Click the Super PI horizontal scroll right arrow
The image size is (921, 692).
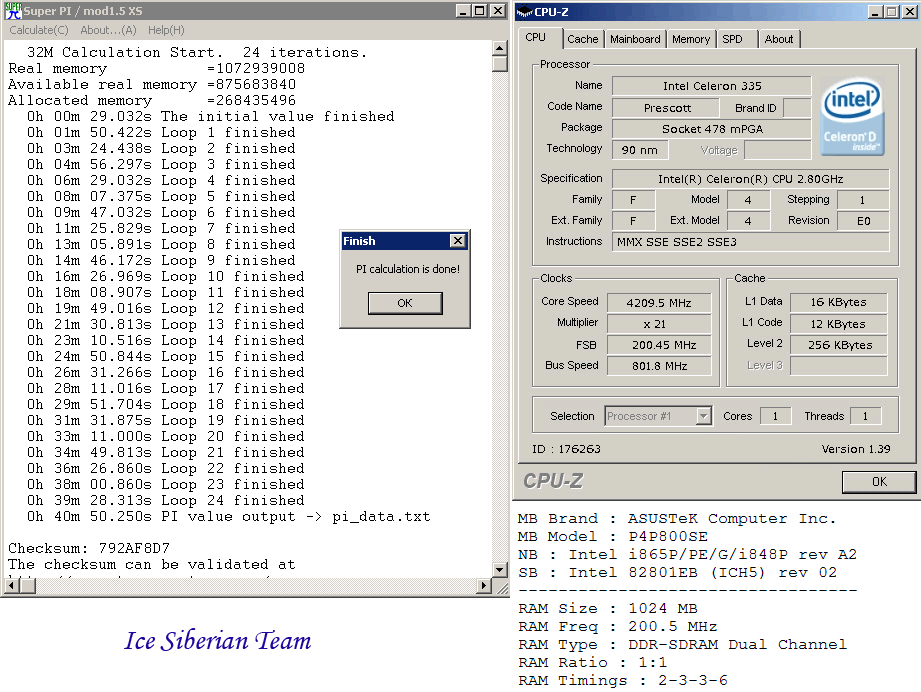click(484, 585)
